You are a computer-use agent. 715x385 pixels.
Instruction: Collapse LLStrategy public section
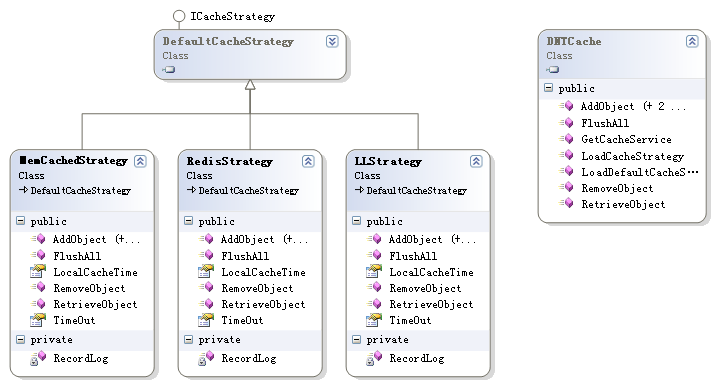click(x=357, y=221)
